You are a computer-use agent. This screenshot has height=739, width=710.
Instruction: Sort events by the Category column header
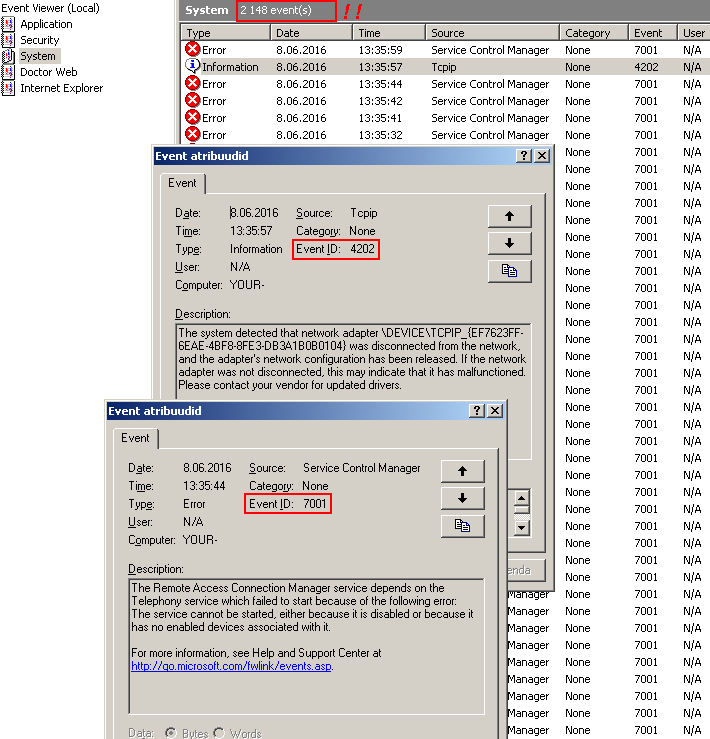pyautogui.click(x=594, y=33)
